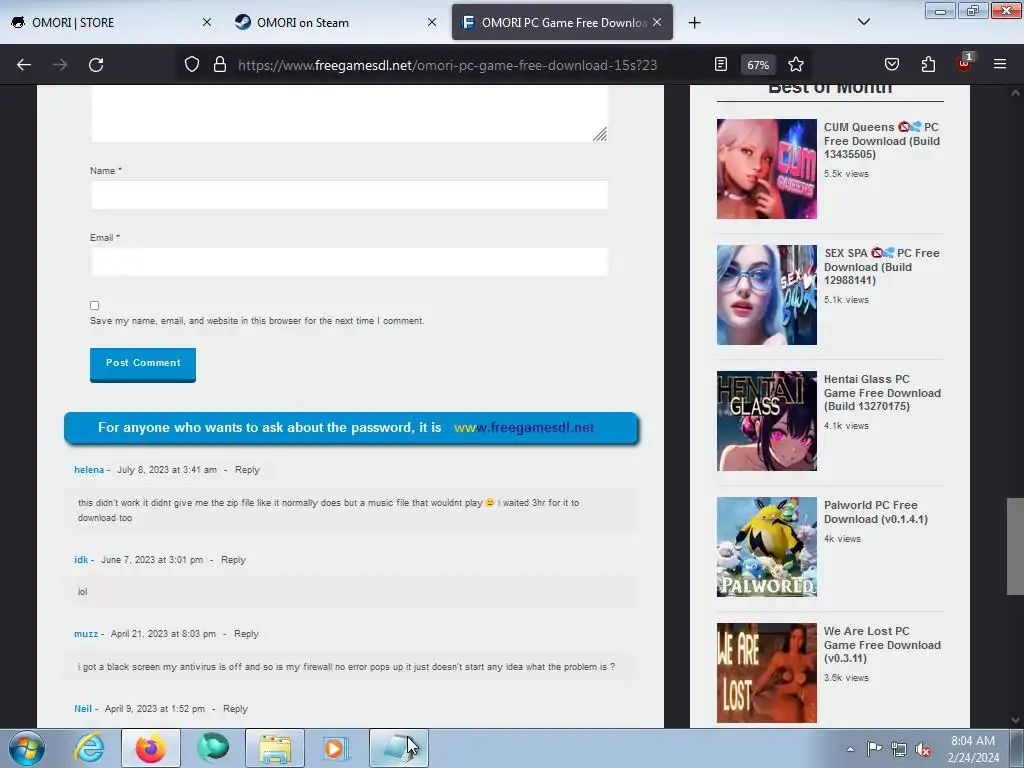Expand the list all tabs chevron
1024x768 pixels.
863,22
